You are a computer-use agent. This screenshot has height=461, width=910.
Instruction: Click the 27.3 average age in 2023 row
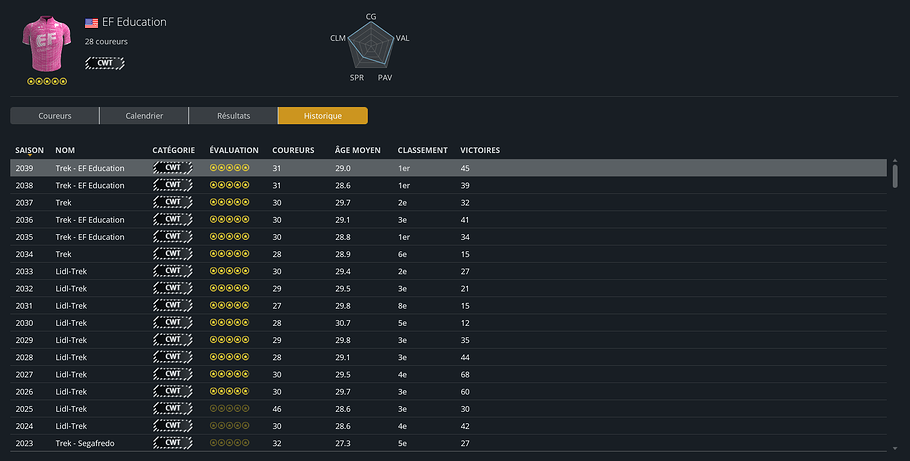[342, 443]
